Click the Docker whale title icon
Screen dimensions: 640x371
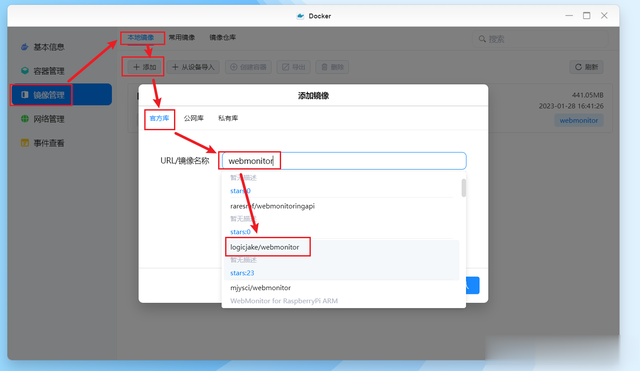[300, 16]
